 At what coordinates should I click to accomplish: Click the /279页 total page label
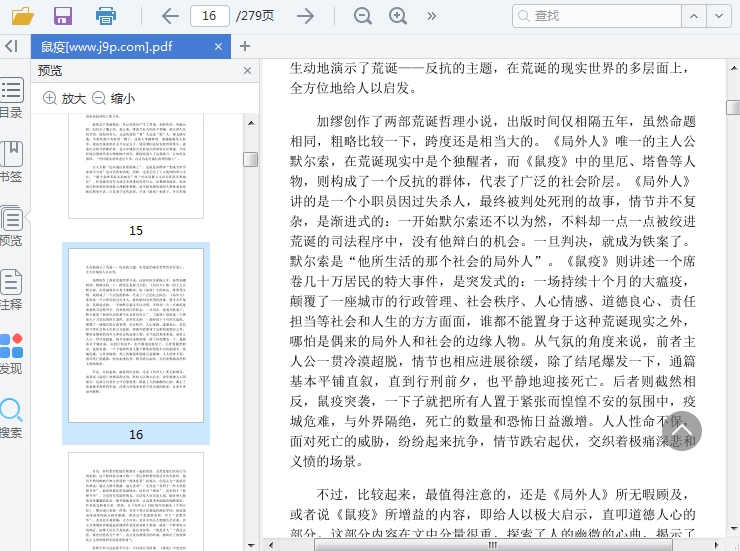(255, 16)
